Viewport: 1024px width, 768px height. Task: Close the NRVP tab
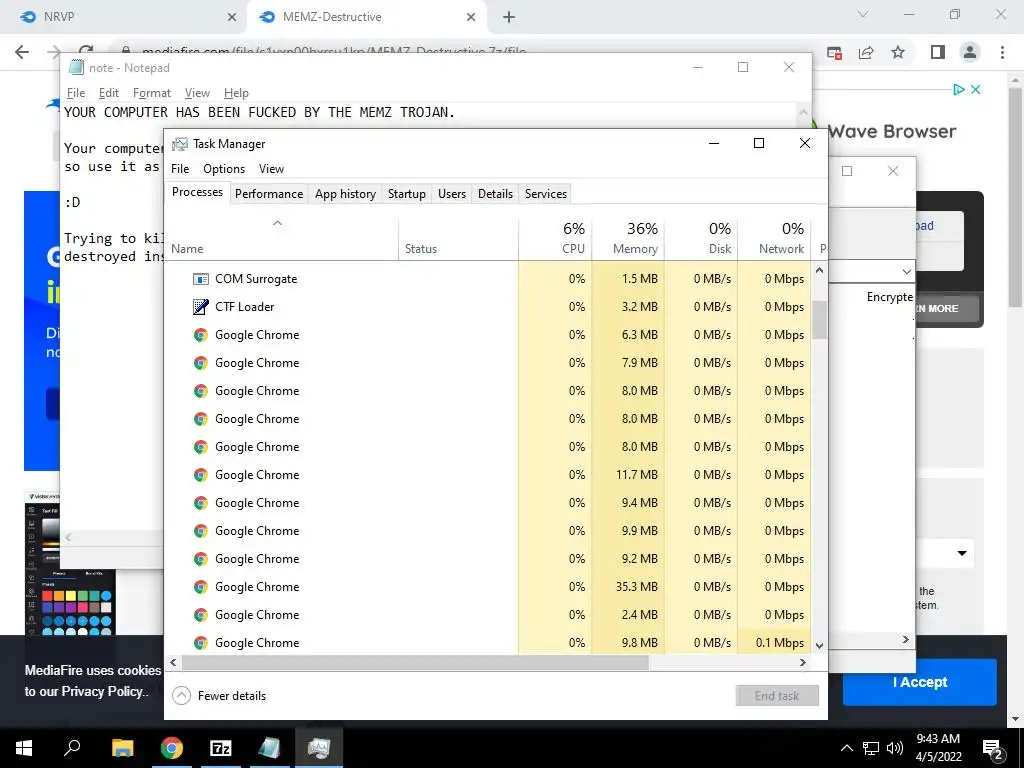click(x=231, y=17)
